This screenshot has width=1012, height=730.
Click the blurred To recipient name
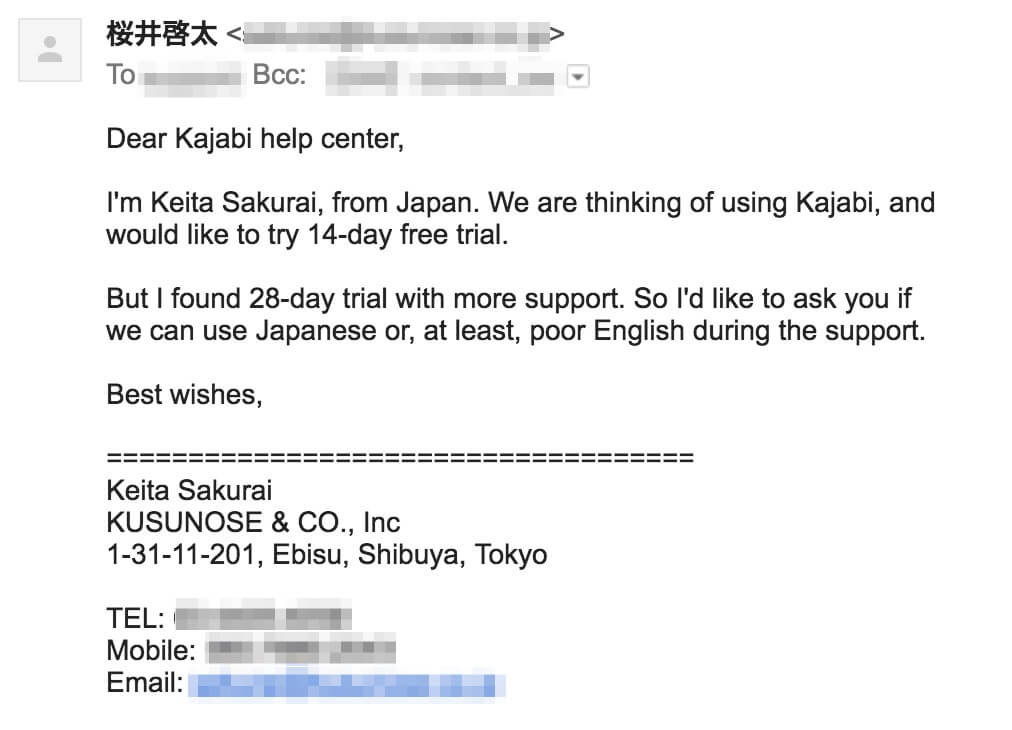(192, 77)
